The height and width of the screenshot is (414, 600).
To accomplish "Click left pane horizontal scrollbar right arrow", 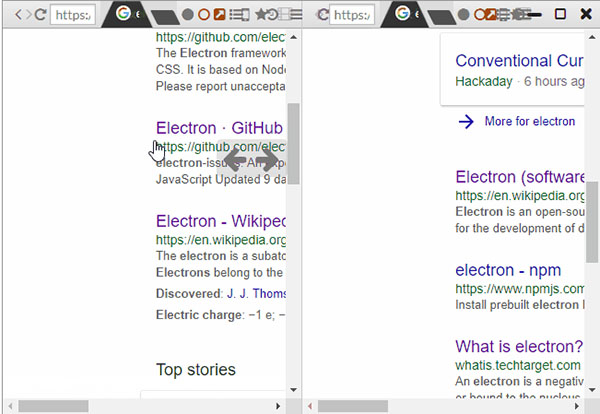I will click(x=278, y=406).
